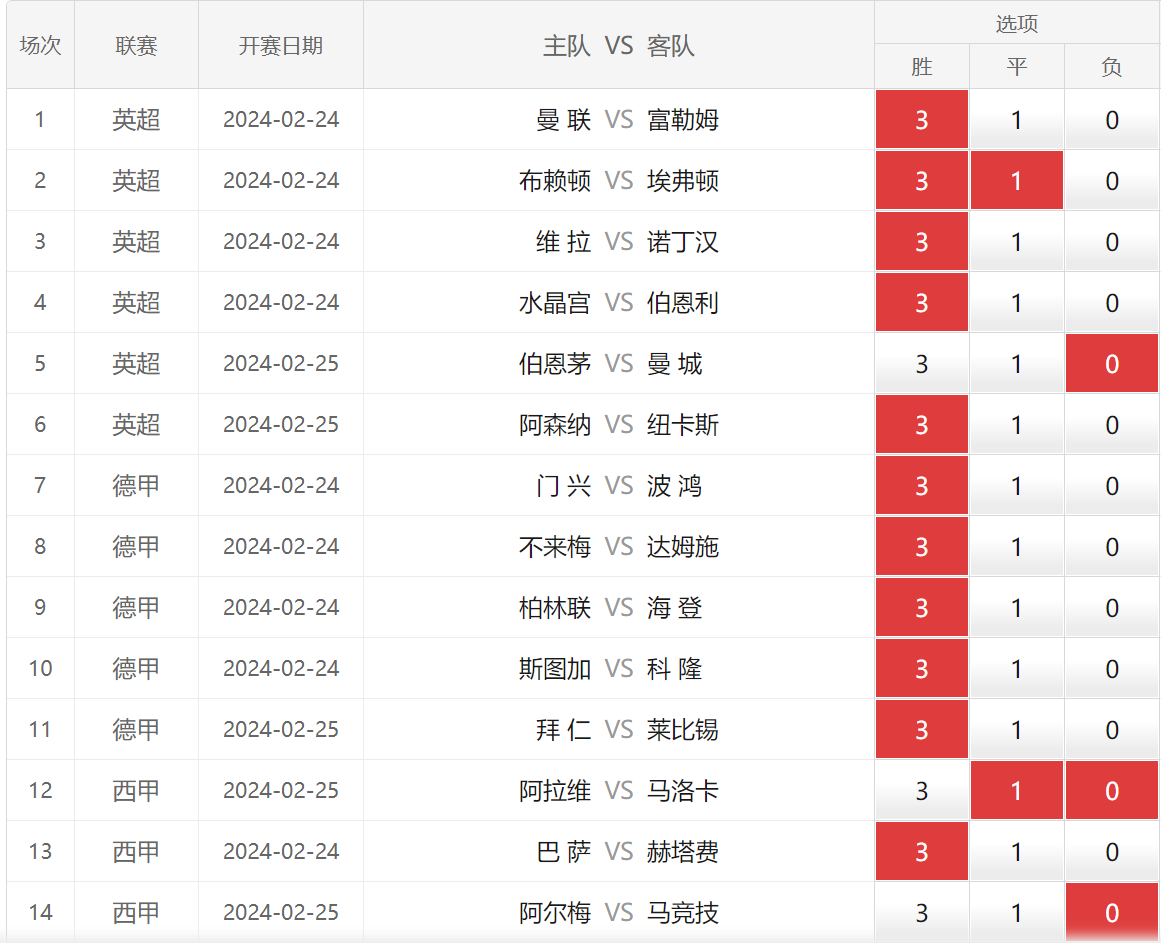The height and width of the screenshot is (943, 1161).
Task: Click the date 2024-02-25 for match 5
Action: click(x=281, y=363)
